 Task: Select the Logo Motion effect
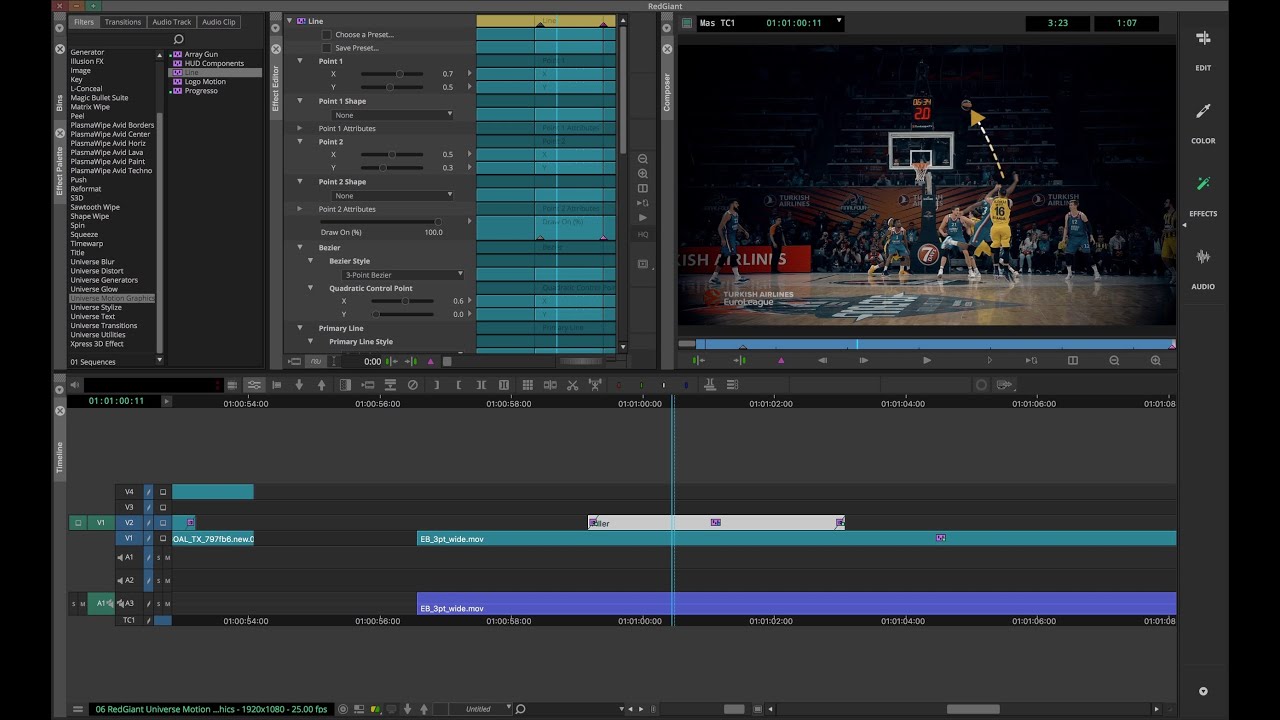click(x=205, y=82)
